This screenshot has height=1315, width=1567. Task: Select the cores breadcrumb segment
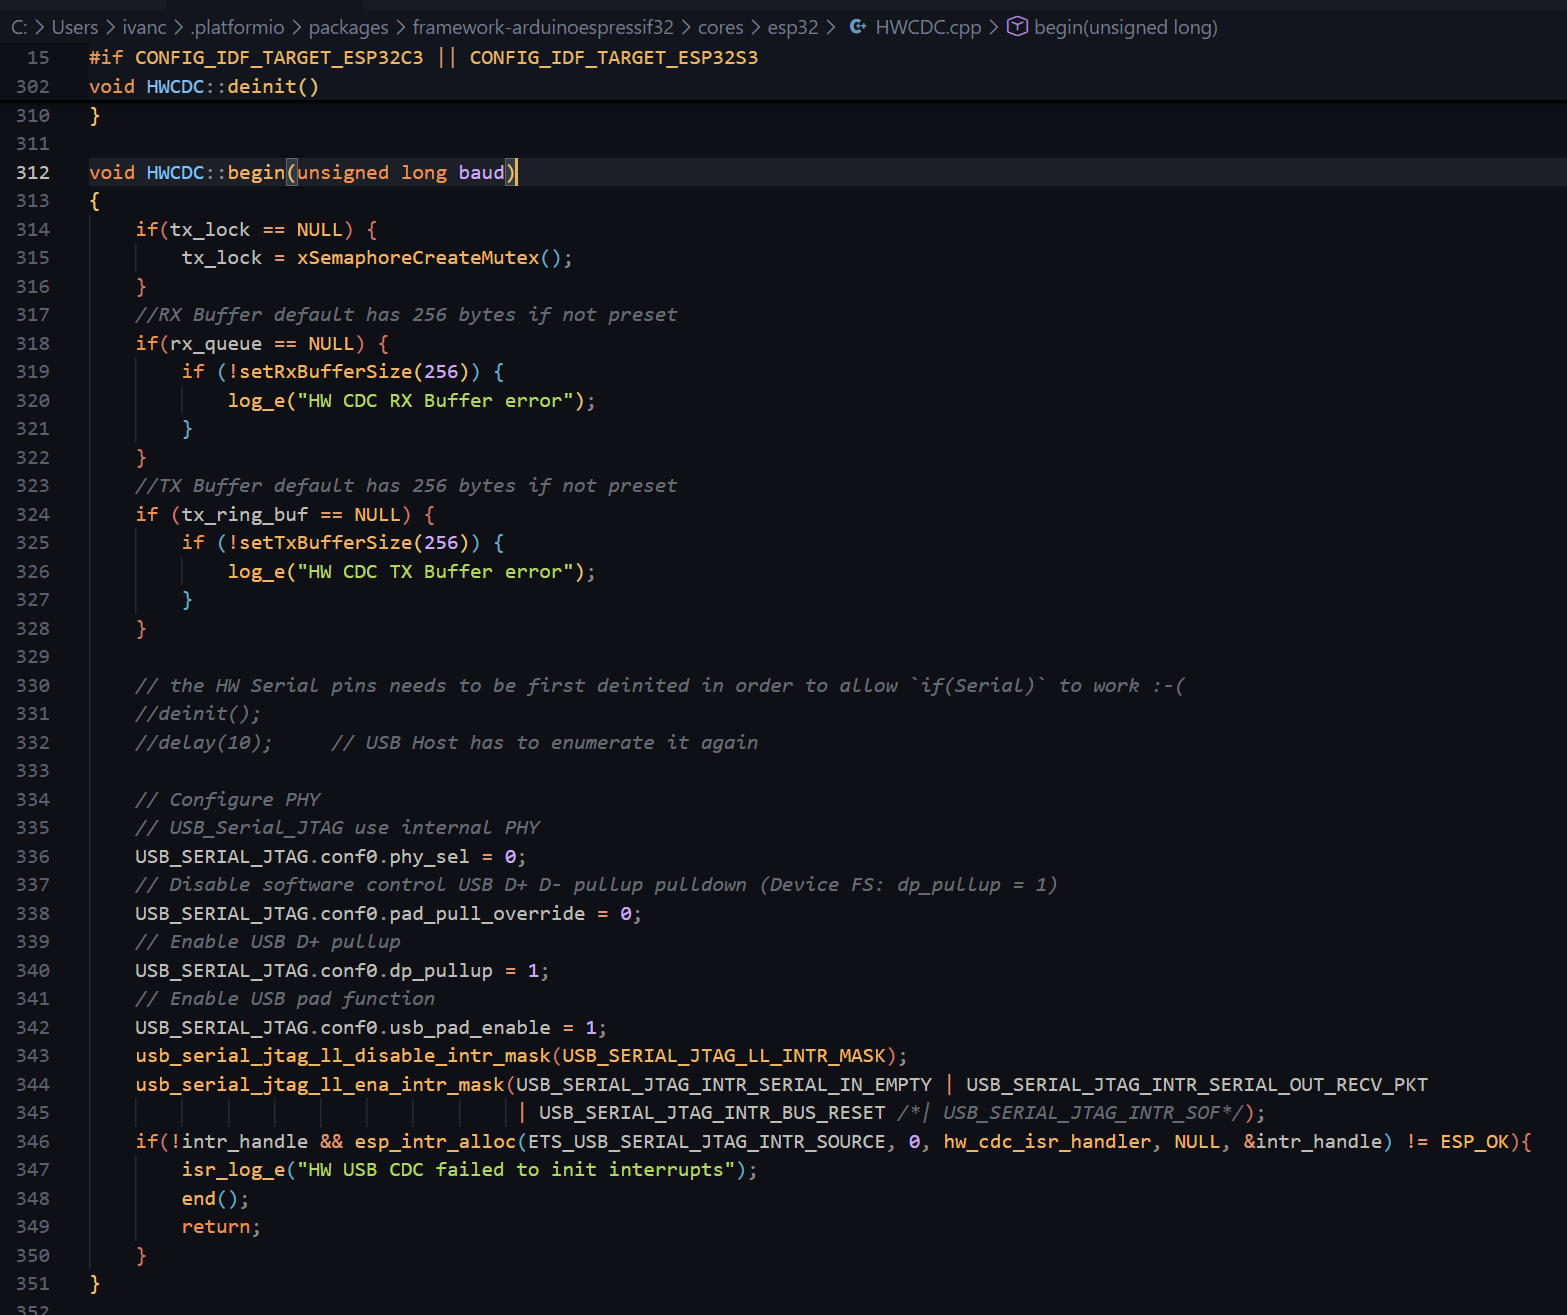click(x=720, y=27)
